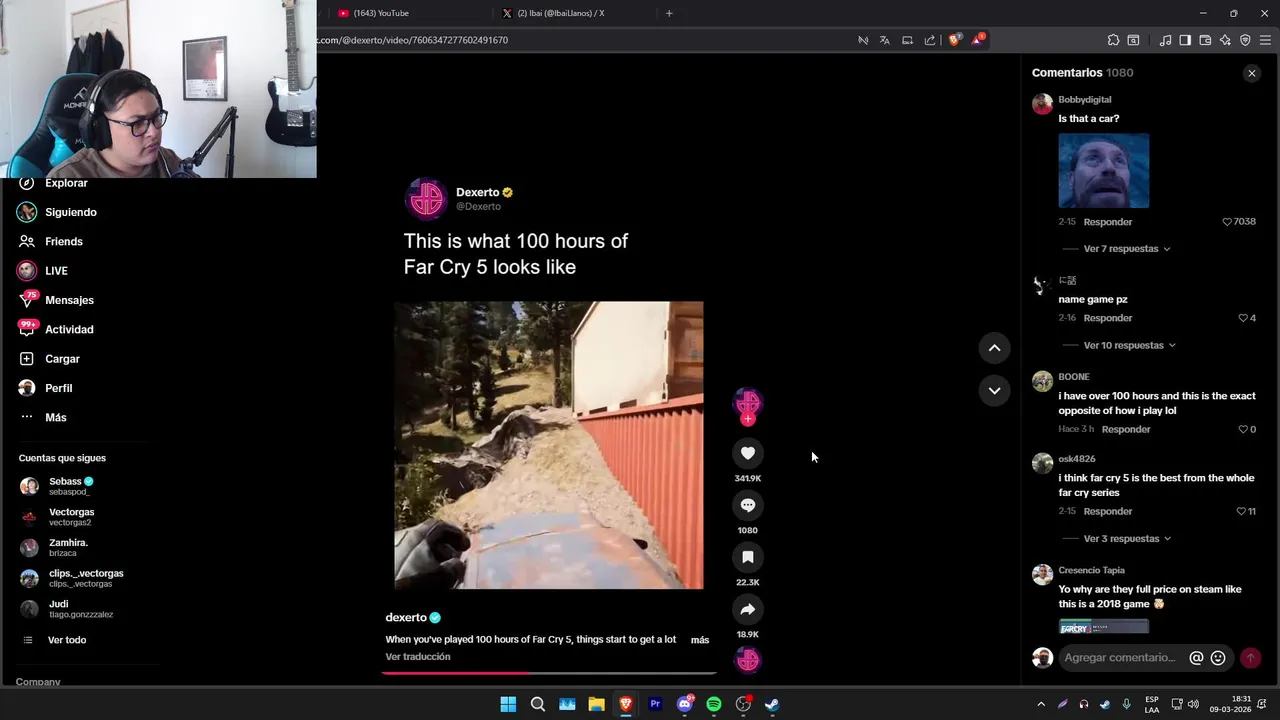Open Vectorgas followed account
Viewport: 1280px width, 720px height.
tap(71, 517)
